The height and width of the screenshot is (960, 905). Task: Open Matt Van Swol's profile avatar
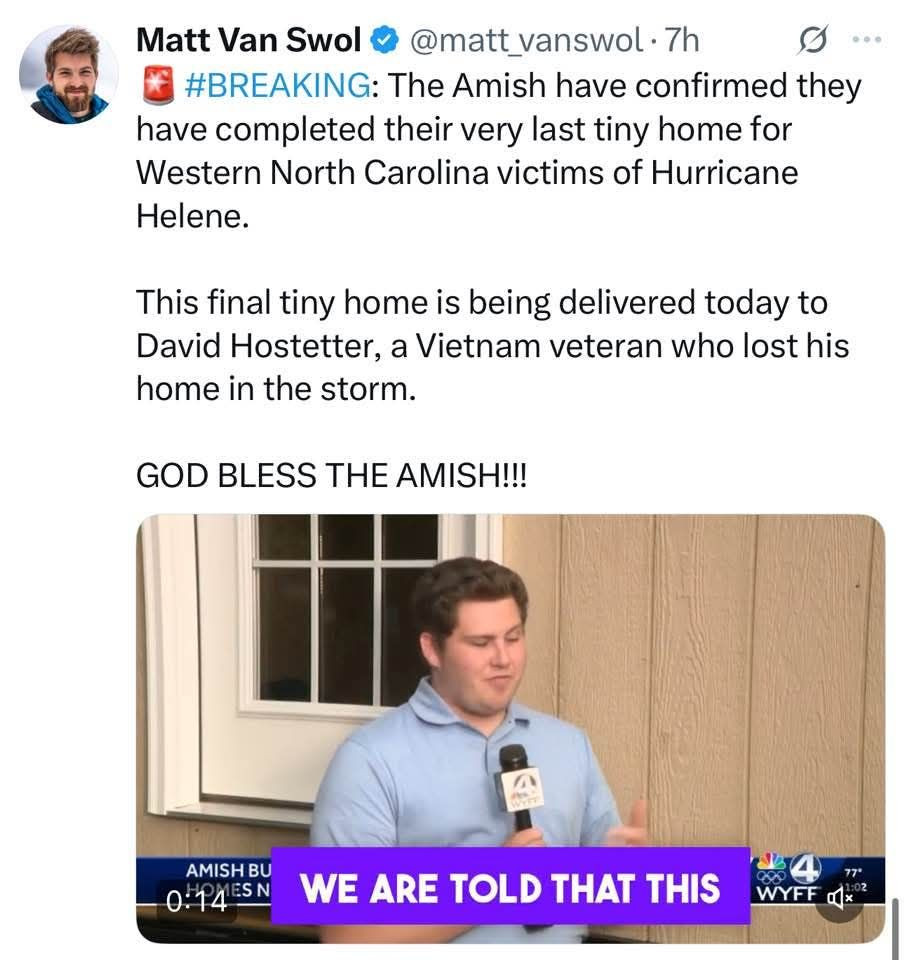pos(69,74)
